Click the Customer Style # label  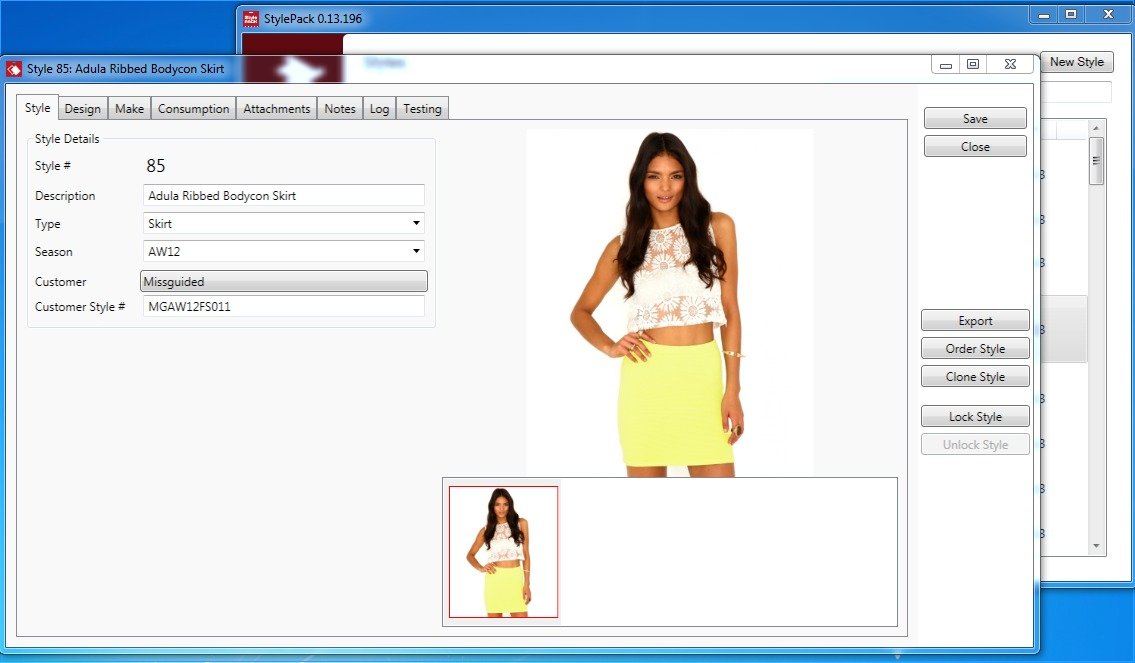pyautogui.click(x=80, y=307)
